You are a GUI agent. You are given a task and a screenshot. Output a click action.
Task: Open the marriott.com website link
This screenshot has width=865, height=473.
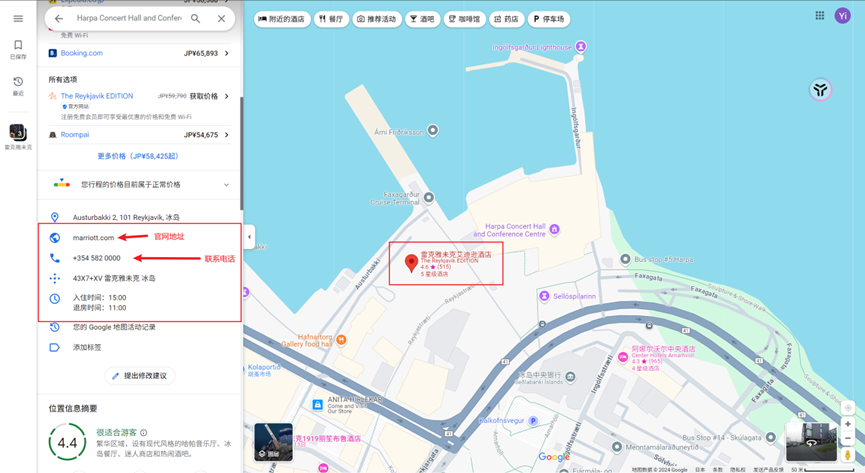click(93, 238)
